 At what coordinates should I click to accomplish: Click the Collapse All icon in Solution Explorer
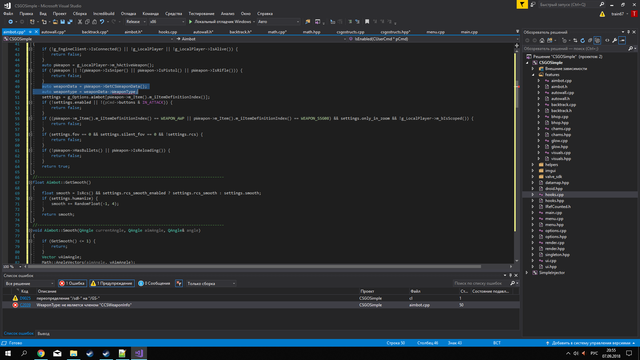coord(590,40)
